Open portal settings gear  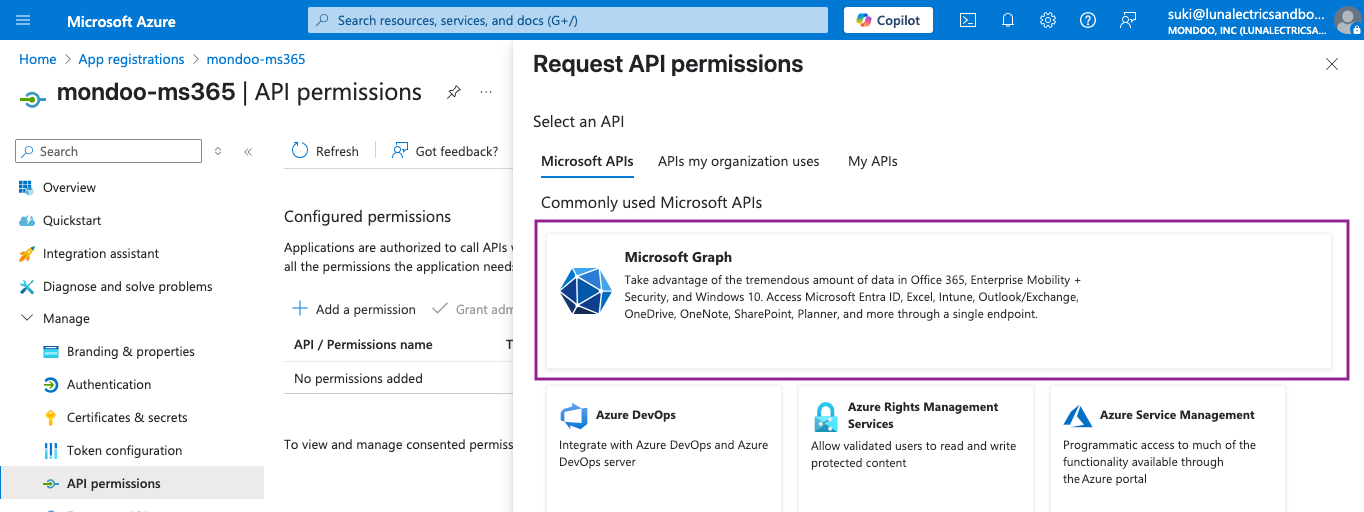(x=1048, y=20)
